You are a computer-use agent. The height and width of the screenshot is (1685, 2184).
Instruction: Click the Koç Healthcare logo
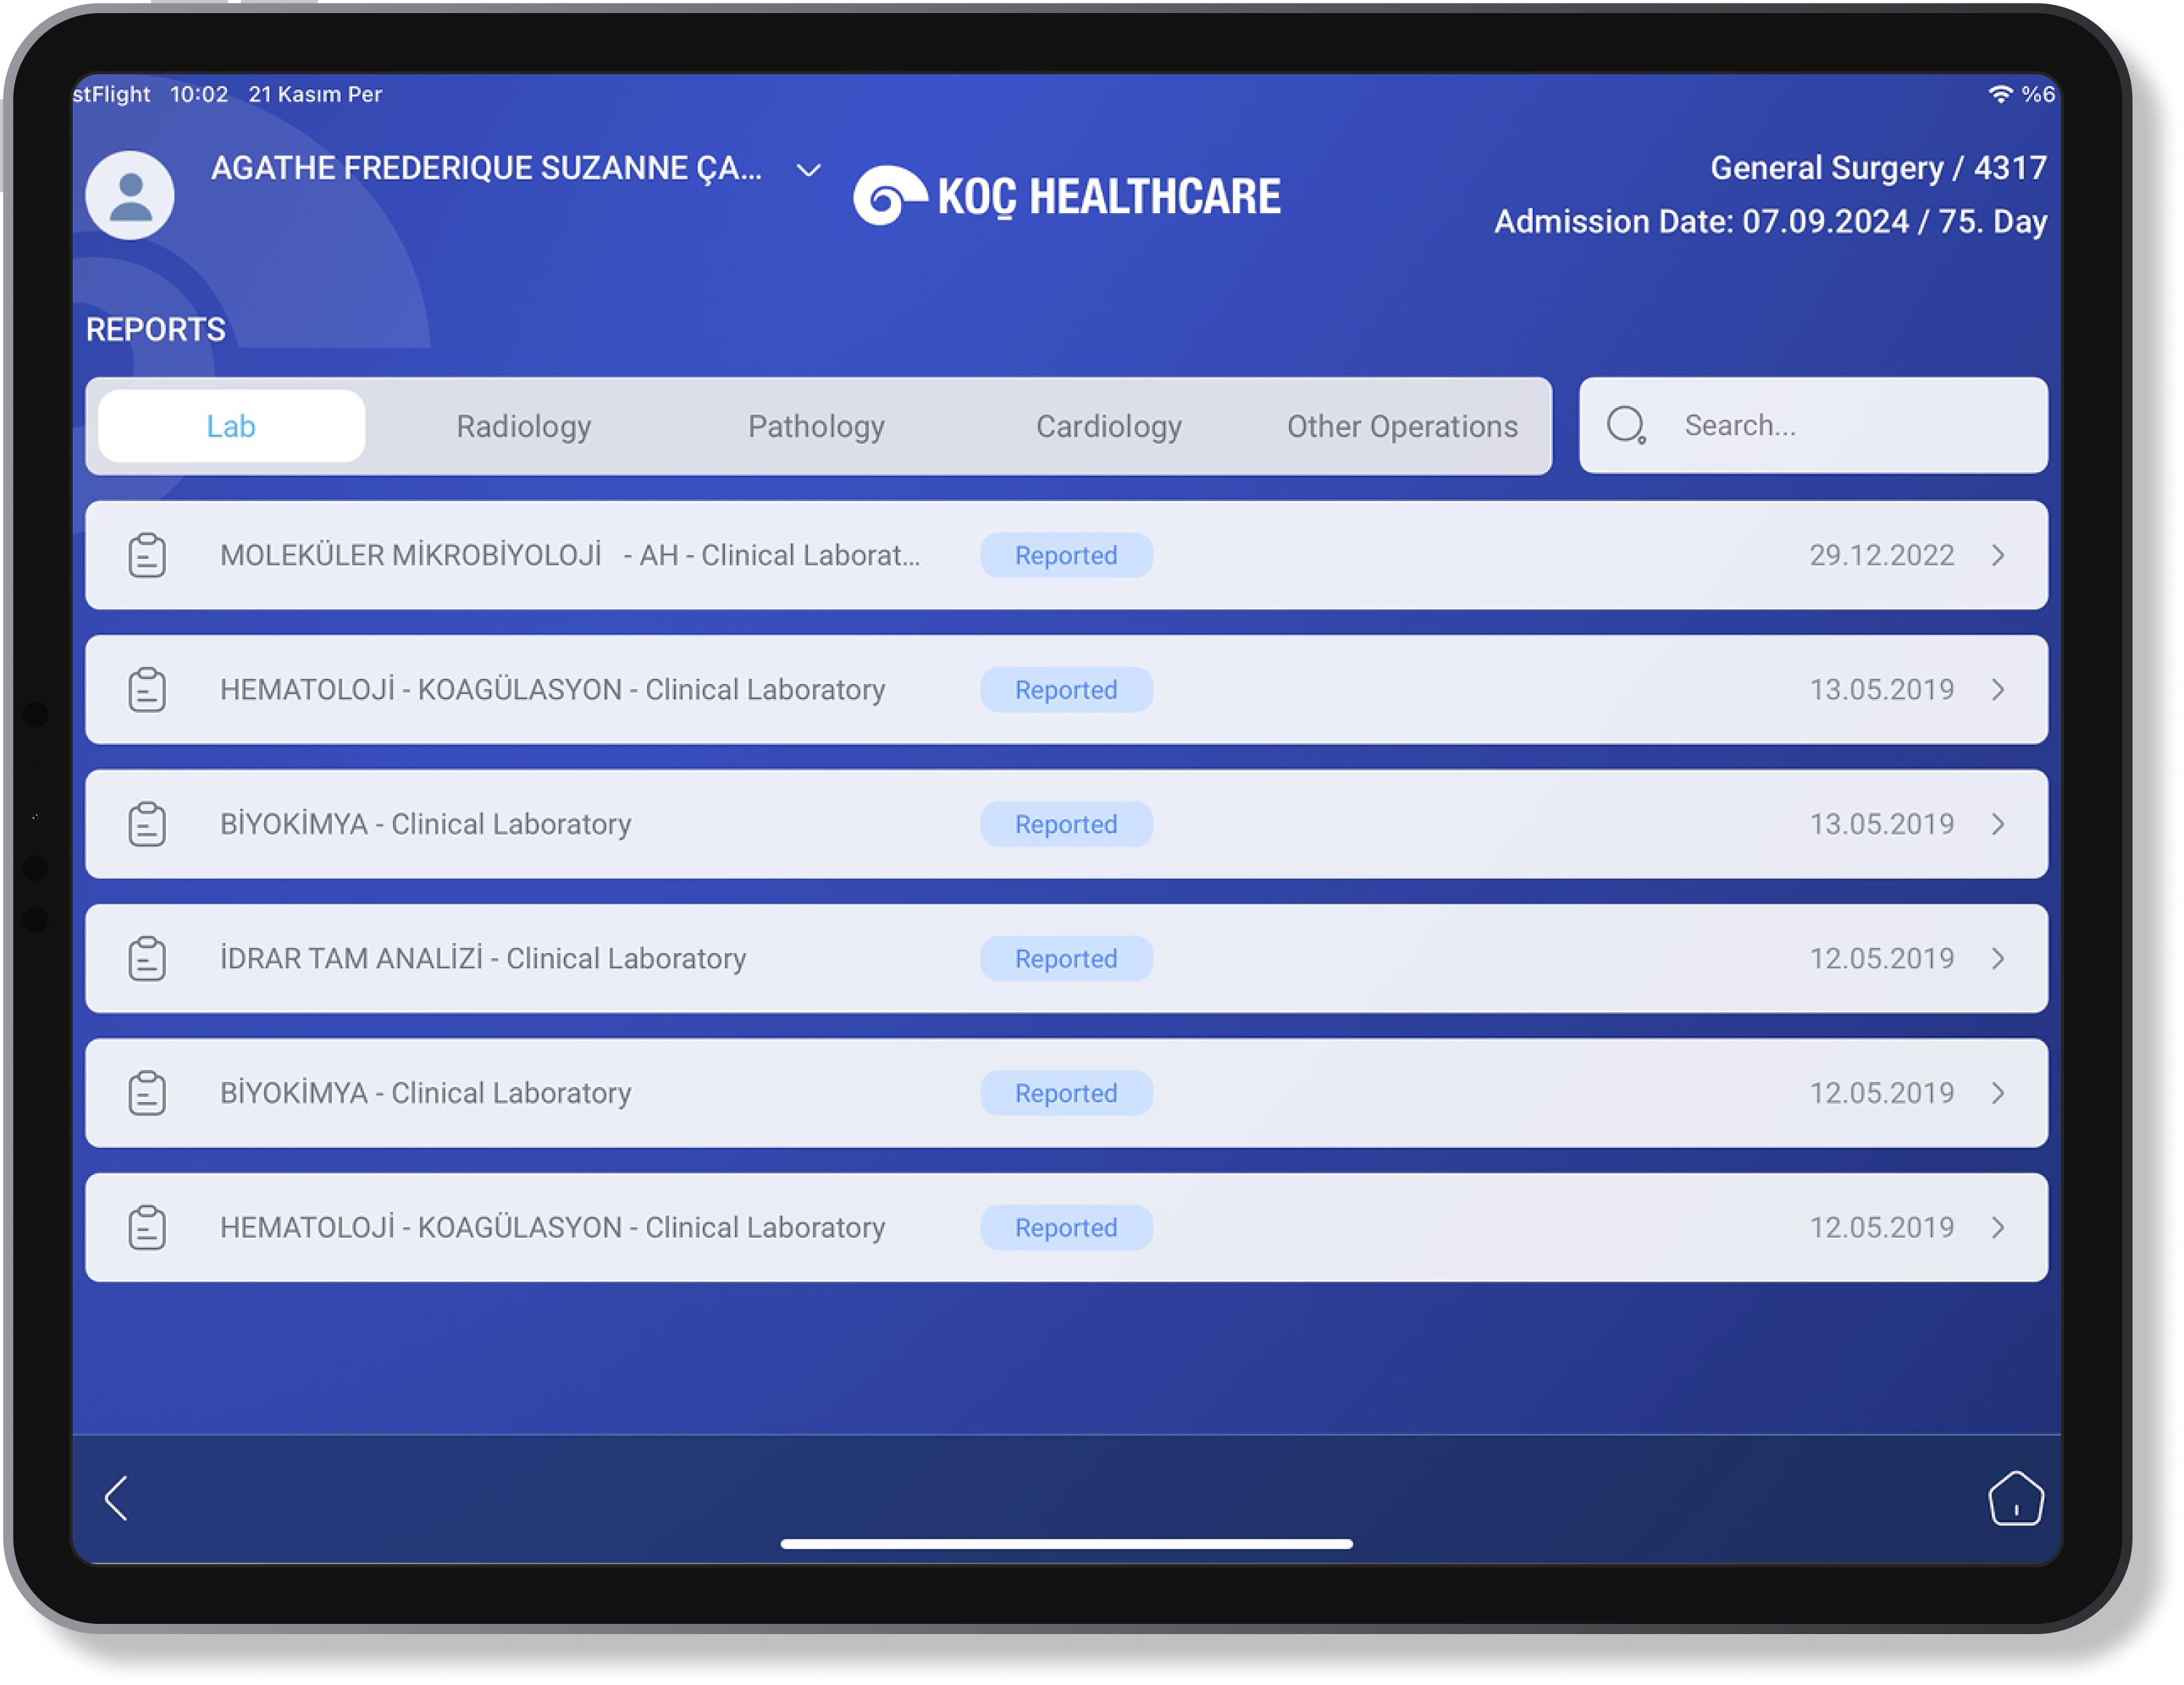tap(1066, 196)
